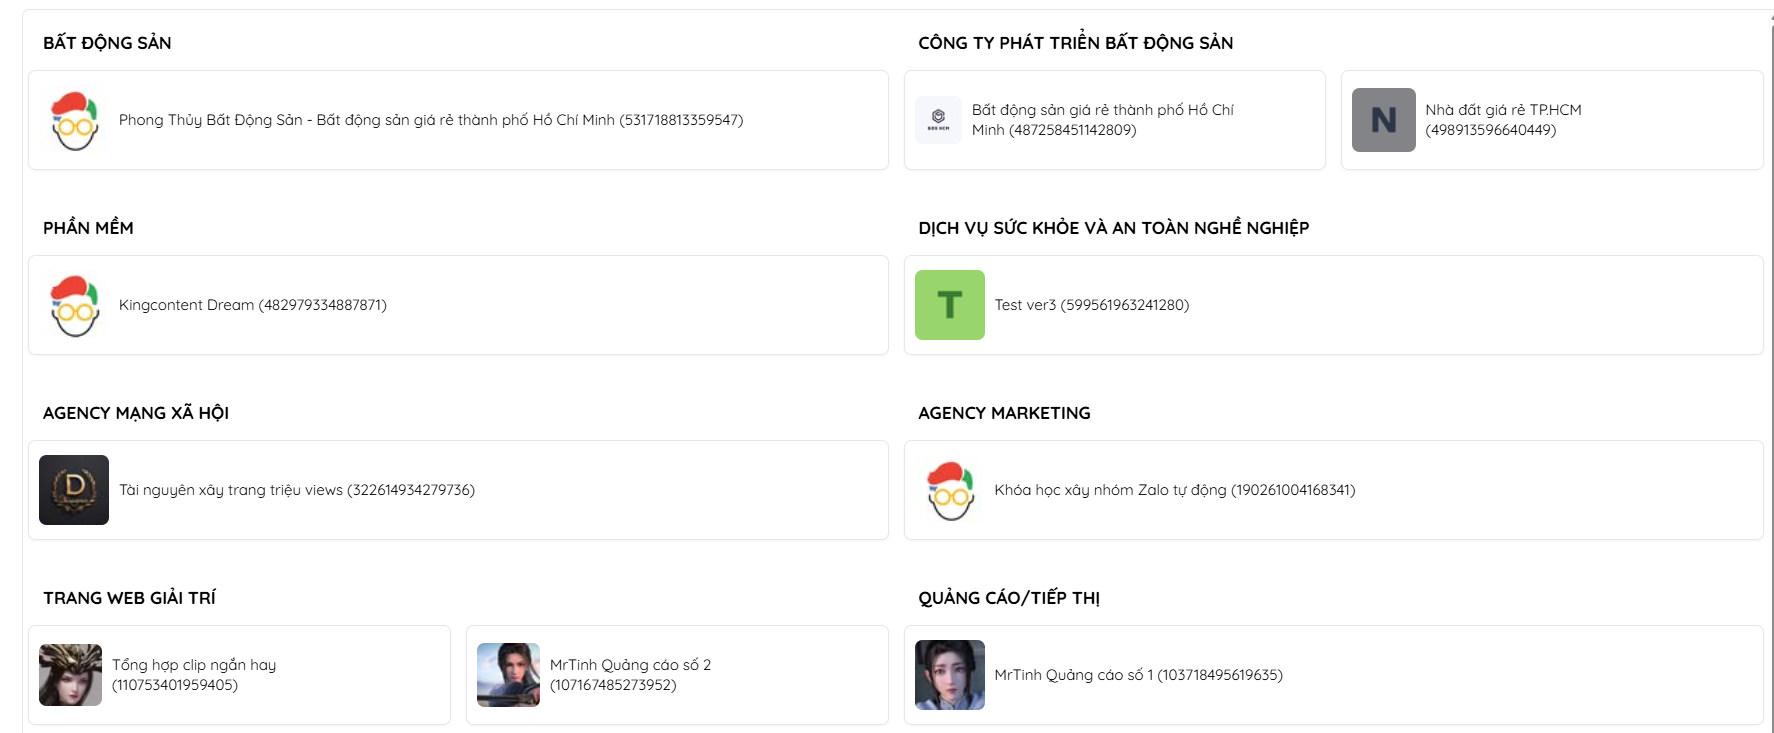
Task: Click the small Bất động sản HCM logo
Action: coord(938,120)
